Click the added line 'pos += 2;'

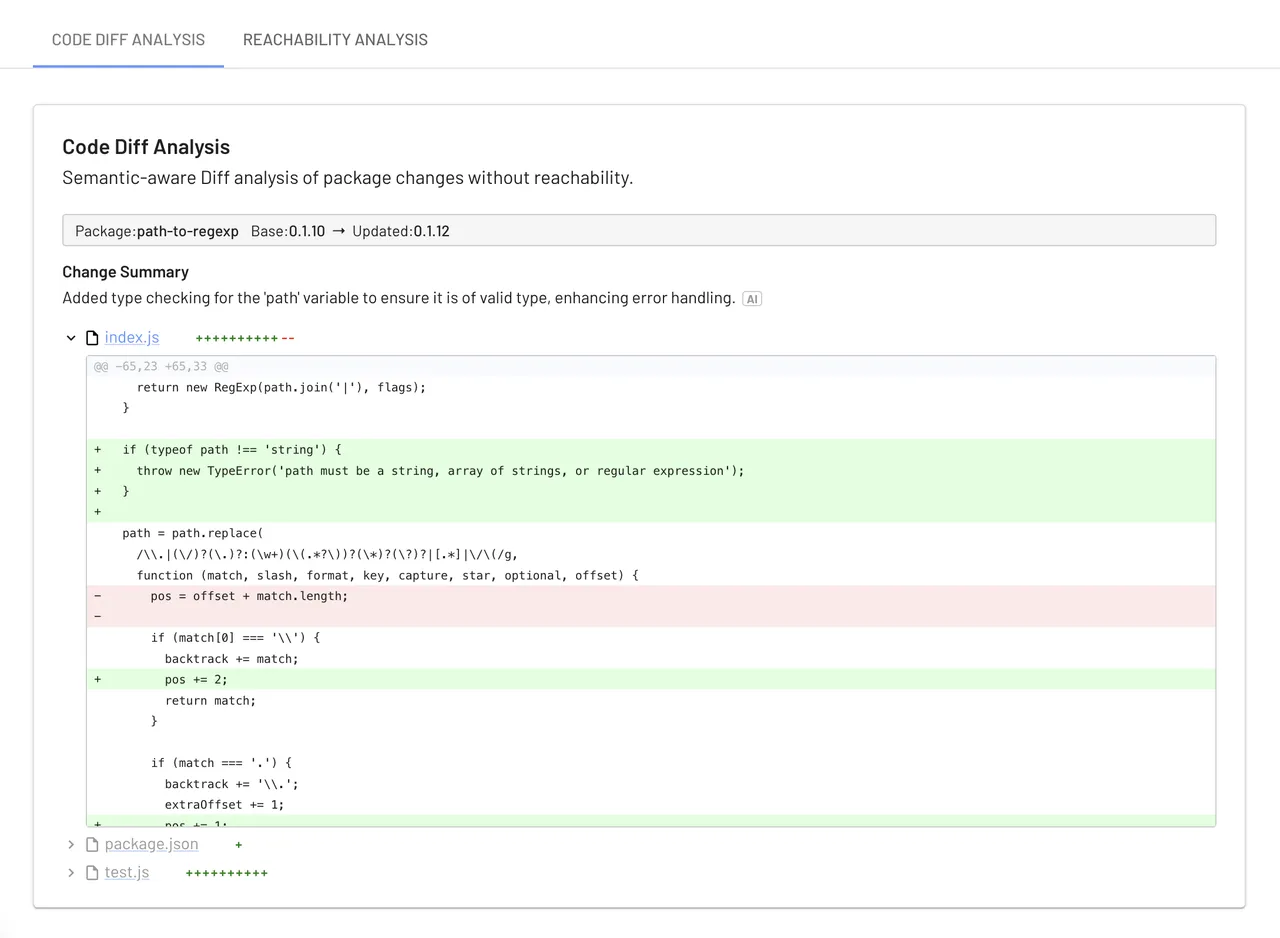tap(651, 680)
